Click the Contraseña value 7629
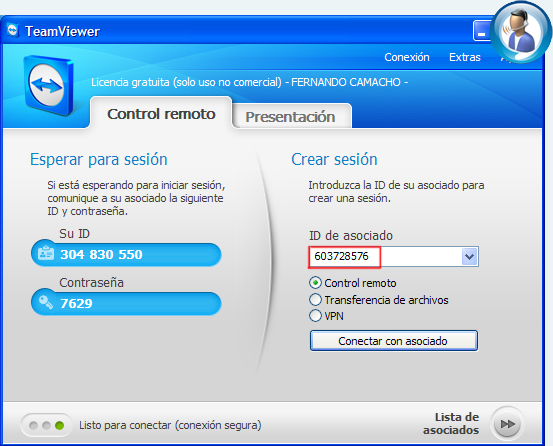This screenshot has height=446, width=553. [76, 303]
